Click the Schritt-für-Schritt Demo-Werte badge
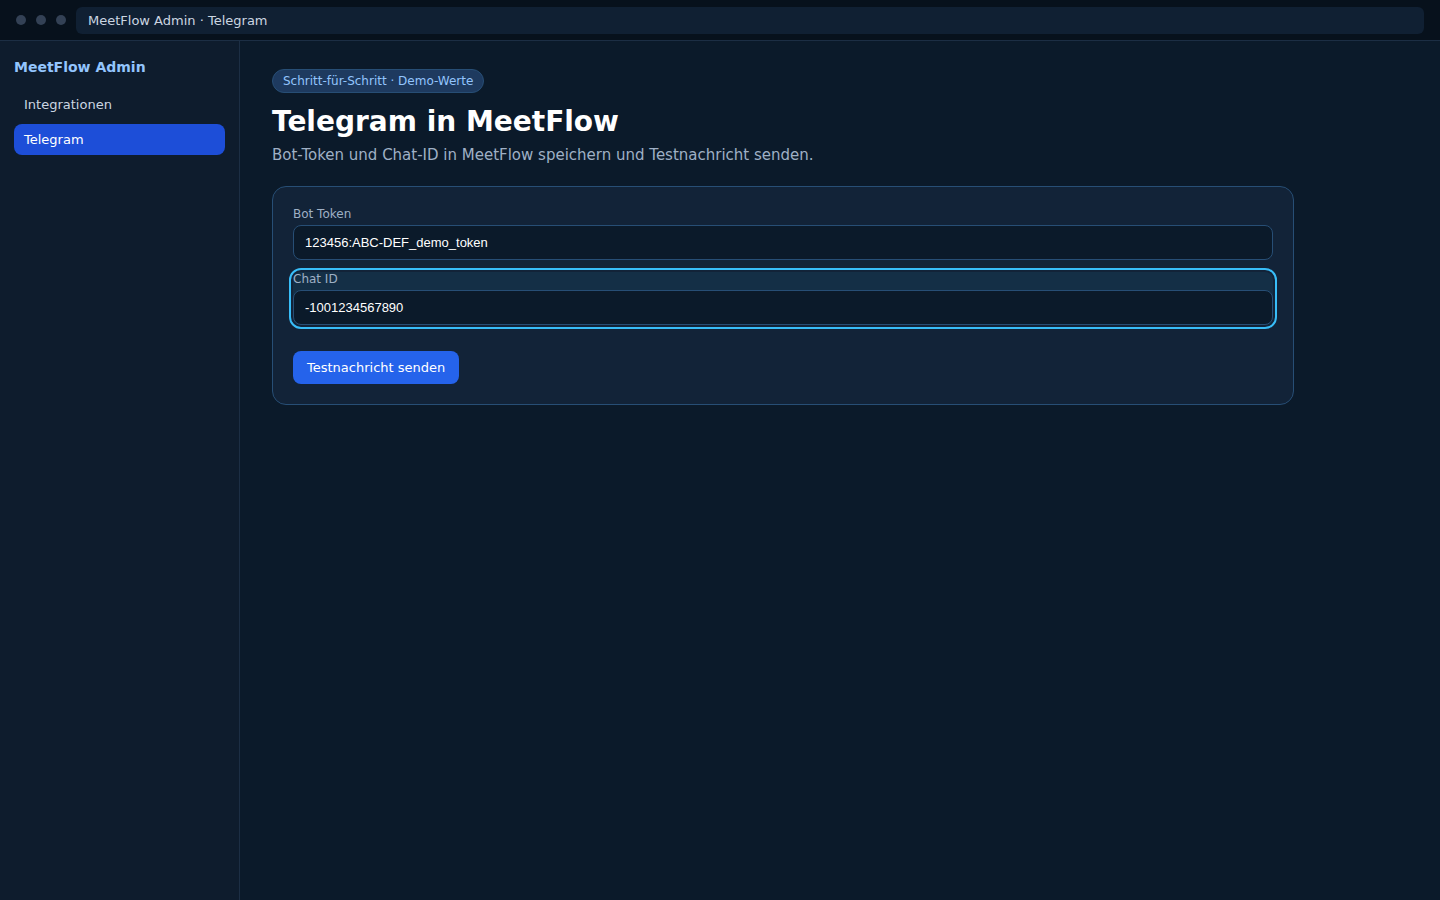 click(x=378, y=81)
